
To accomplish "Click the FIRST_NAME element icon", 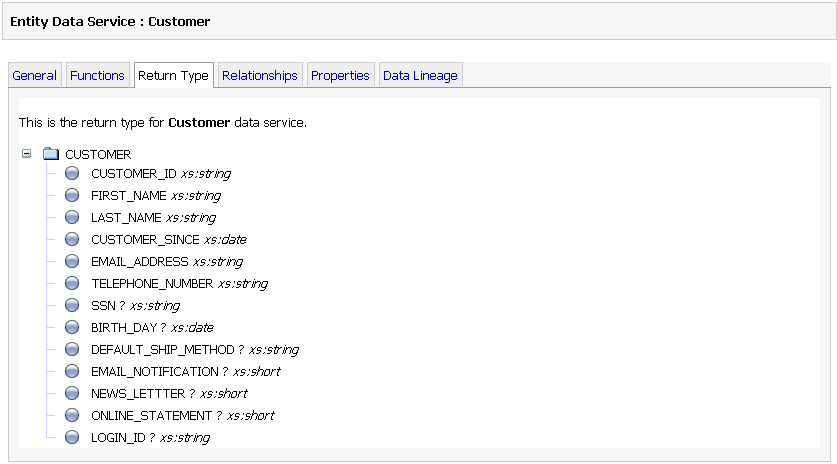I will click(72, 195).
